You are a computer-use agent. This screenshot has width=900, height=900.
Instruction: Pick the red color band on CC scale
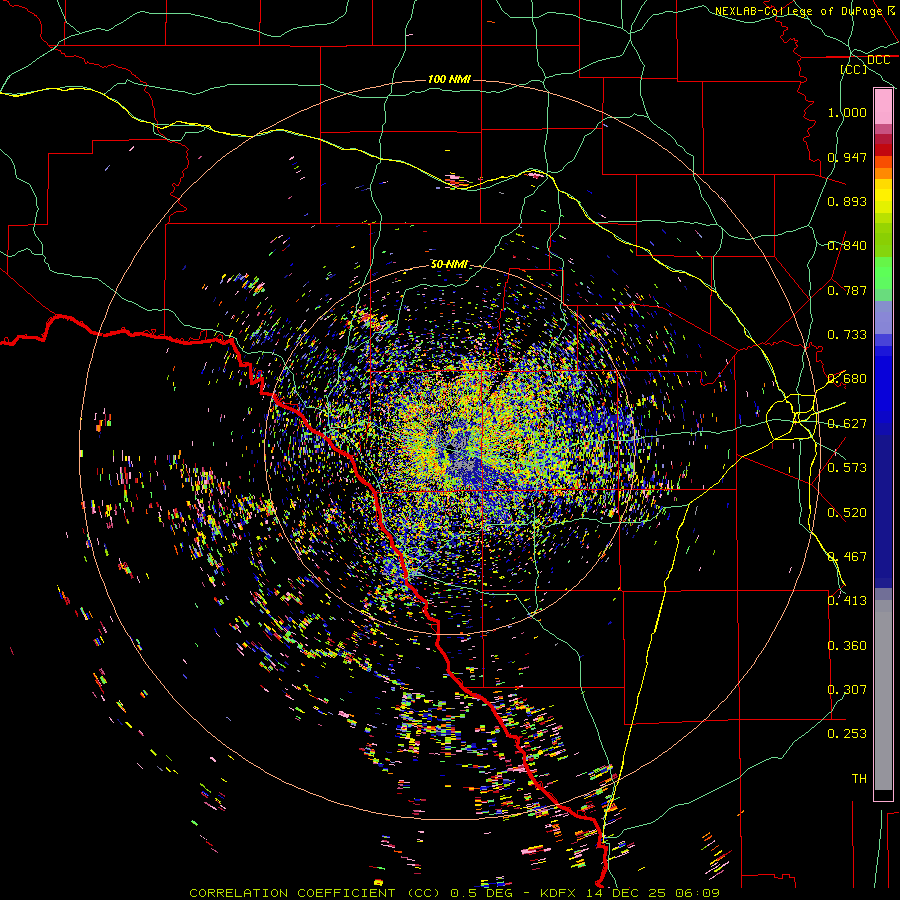click(883, 149)
